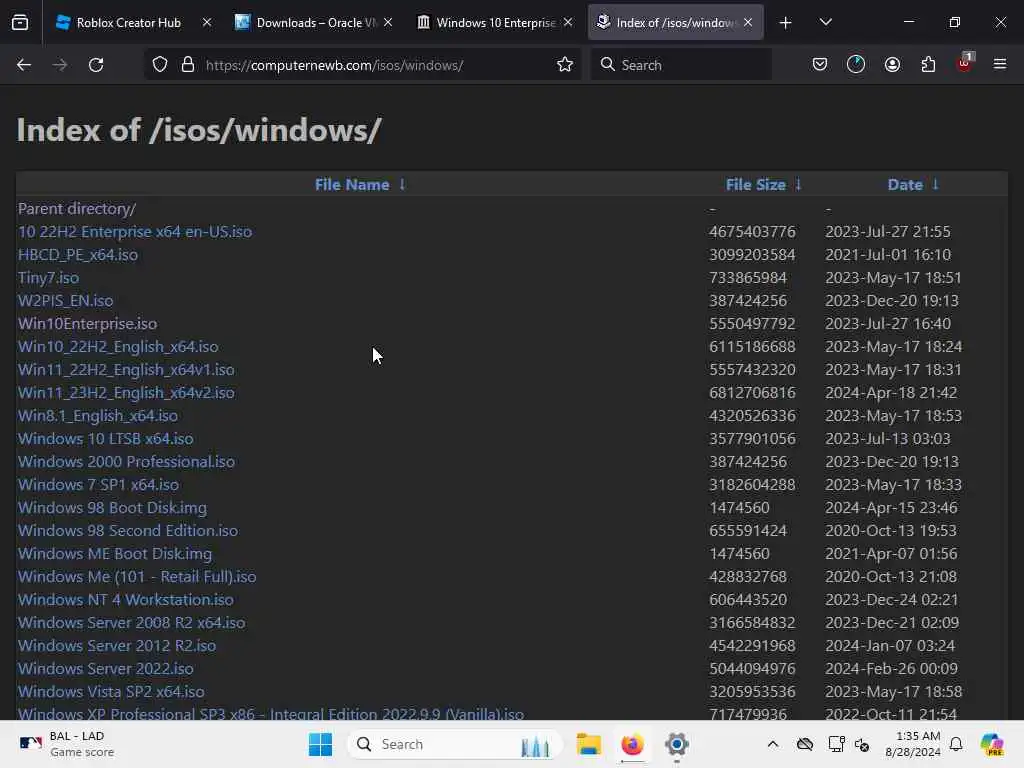Open Firefox account menu
The width and height of the screenshot is (1024, 768).
tap(892, 65)
